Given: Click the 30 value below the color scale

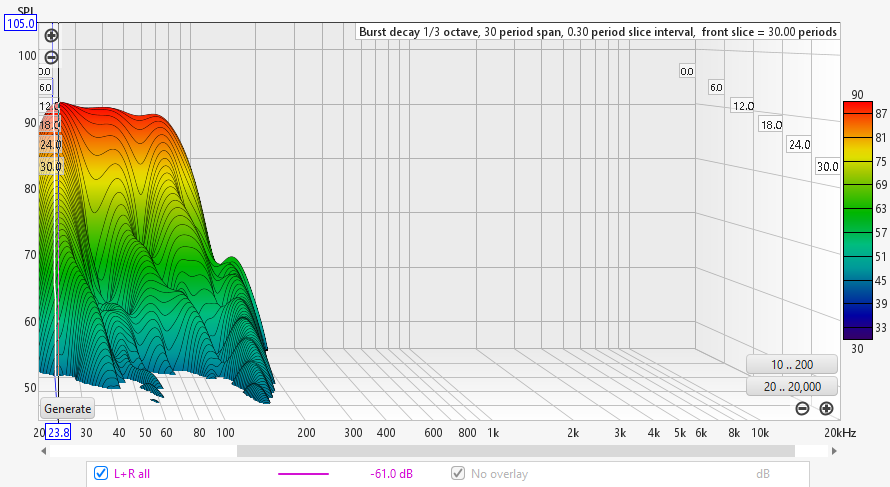Looking at the screenshot, I should 857,349.
